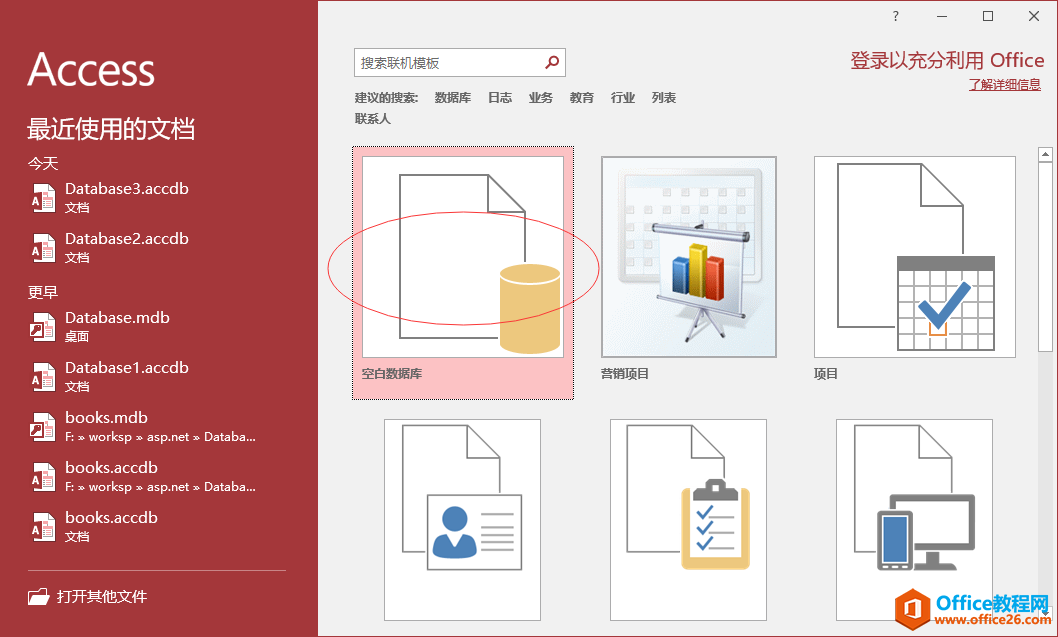Click the Database3.accdb file icon
The width and height of the screenshot is (1058, 637).
43,198
